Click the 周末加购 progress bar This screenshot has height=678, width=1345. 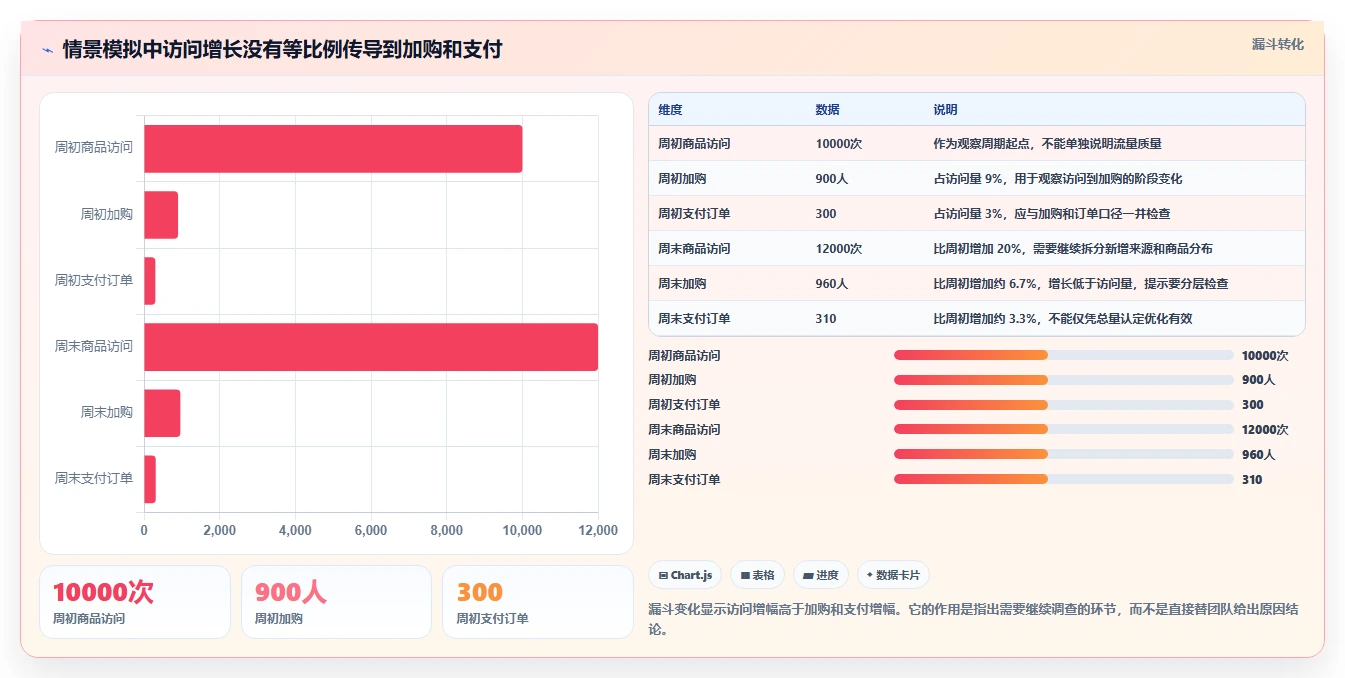(x=1064, y=454)
